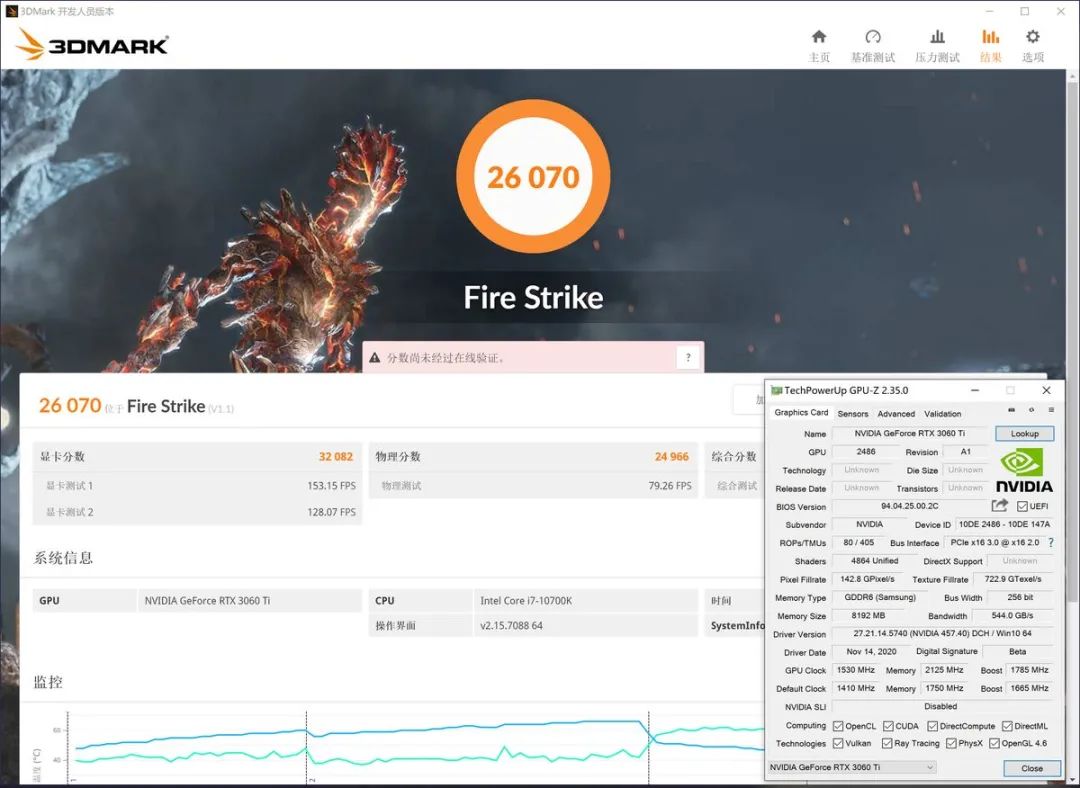Image resolution: width=1080 pixels, height=788 pixels.
Task: Switch to the Sensors tab
Action: (853, 414)
